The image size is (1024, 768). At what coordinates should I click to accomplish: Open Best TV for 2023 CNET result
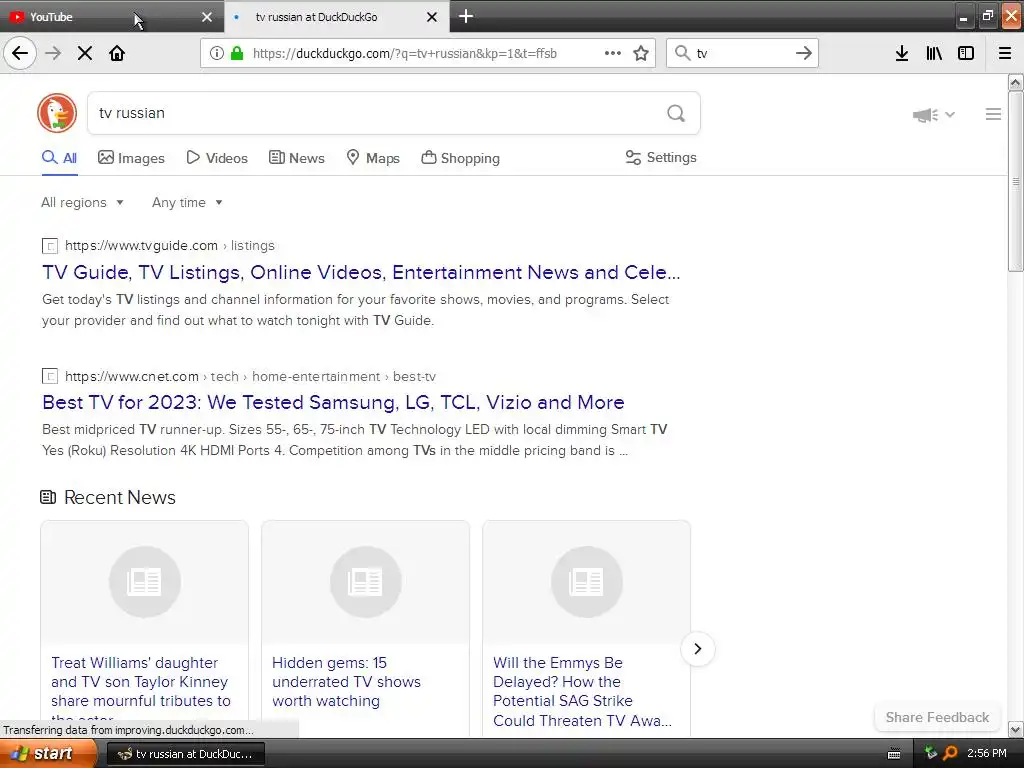point(333,402)
